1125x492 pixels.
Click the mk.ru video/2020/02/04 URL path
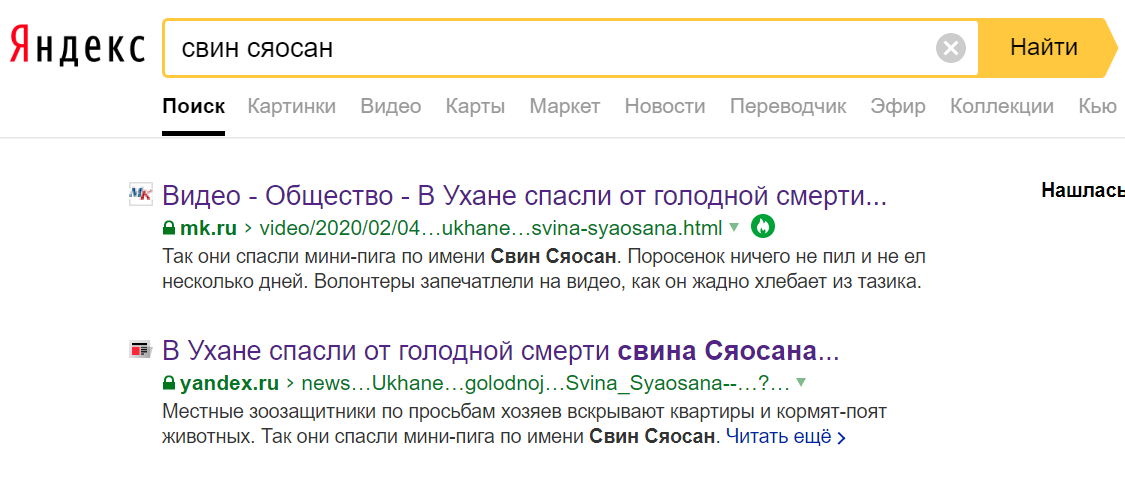[x=490, y=228]
